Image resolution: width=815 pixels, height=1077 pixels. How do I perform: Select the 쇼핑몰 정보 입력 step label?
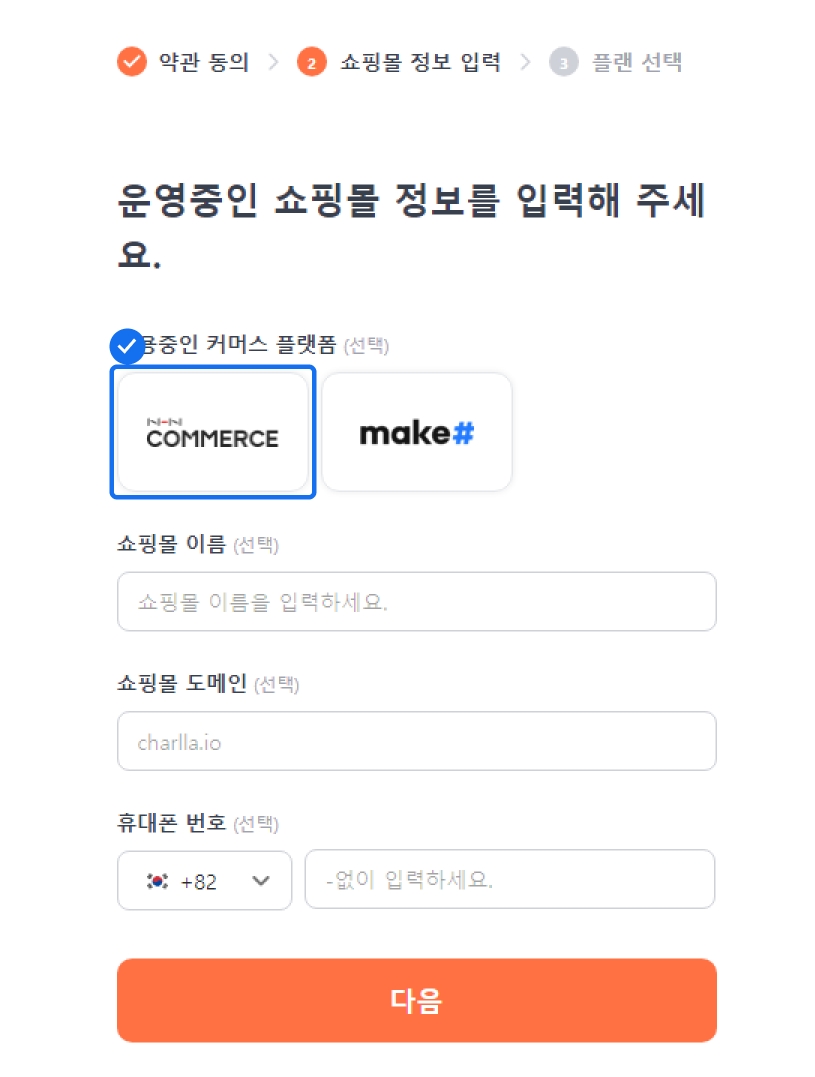point(420,62)
